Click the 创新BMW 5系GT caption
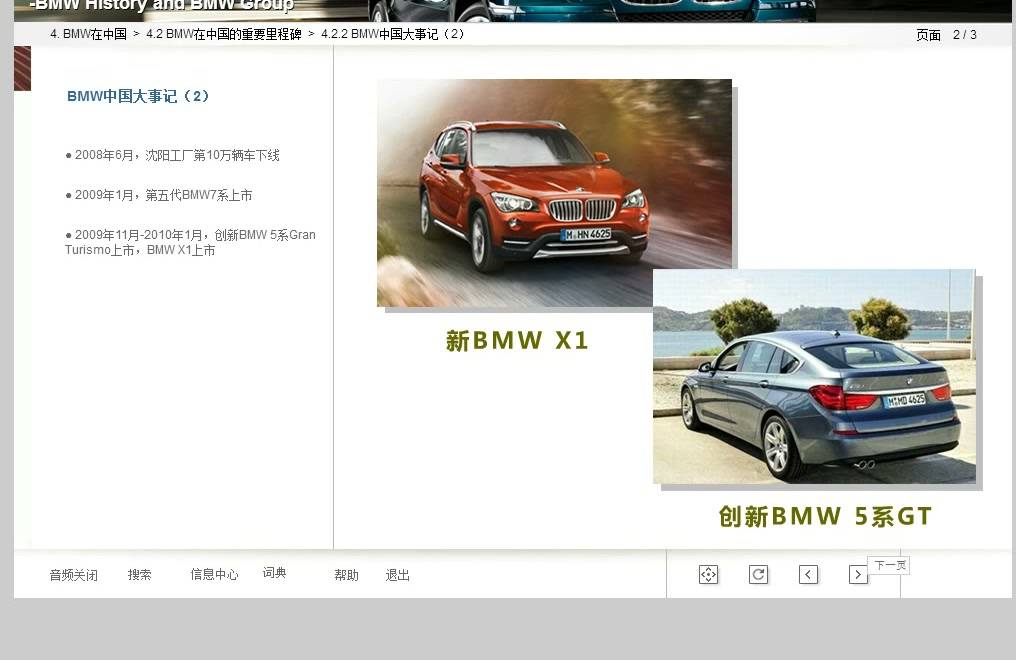The height and width of the screenshot is (660, 1016). [825, 517]
